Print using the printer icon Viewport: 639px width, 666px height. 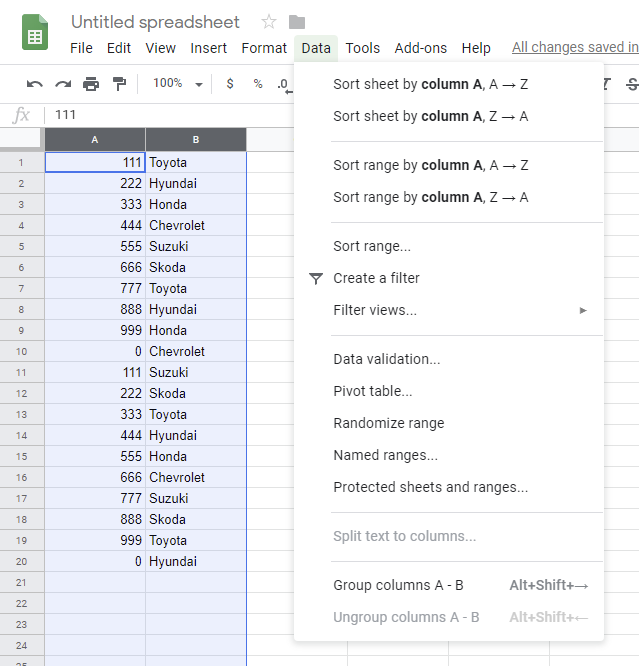(91, 84)
